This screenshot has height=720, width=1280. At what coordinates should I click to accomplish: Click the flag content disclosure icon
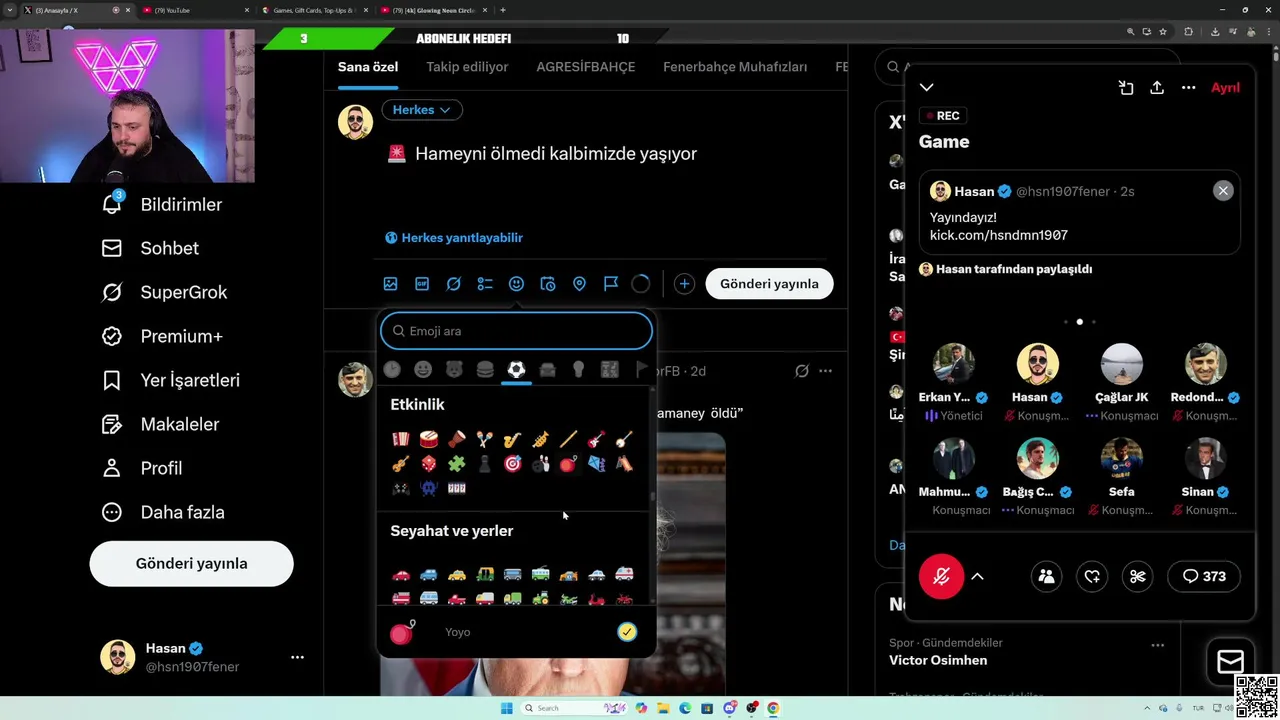tap(611, 284)
